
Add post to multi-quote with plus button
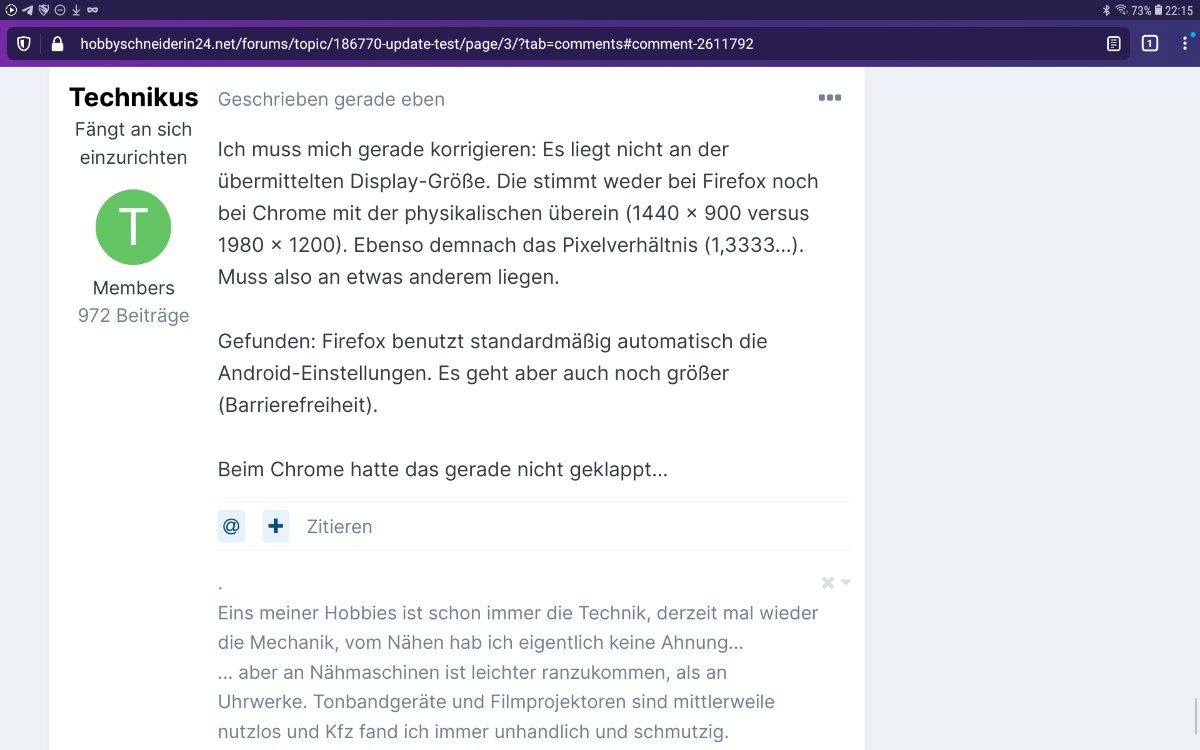(x=276, y=526)
